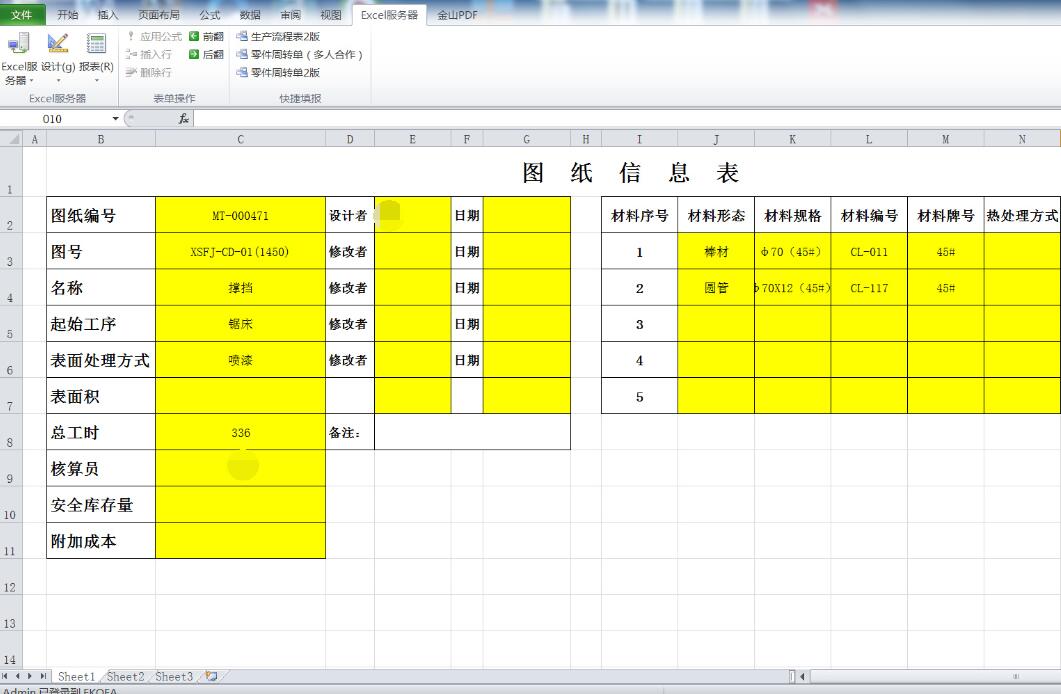The width and height of the screenshot is (1061, 694).
Task: Select cell containing drawing number MT-000471
Action: tap(240, 216)
